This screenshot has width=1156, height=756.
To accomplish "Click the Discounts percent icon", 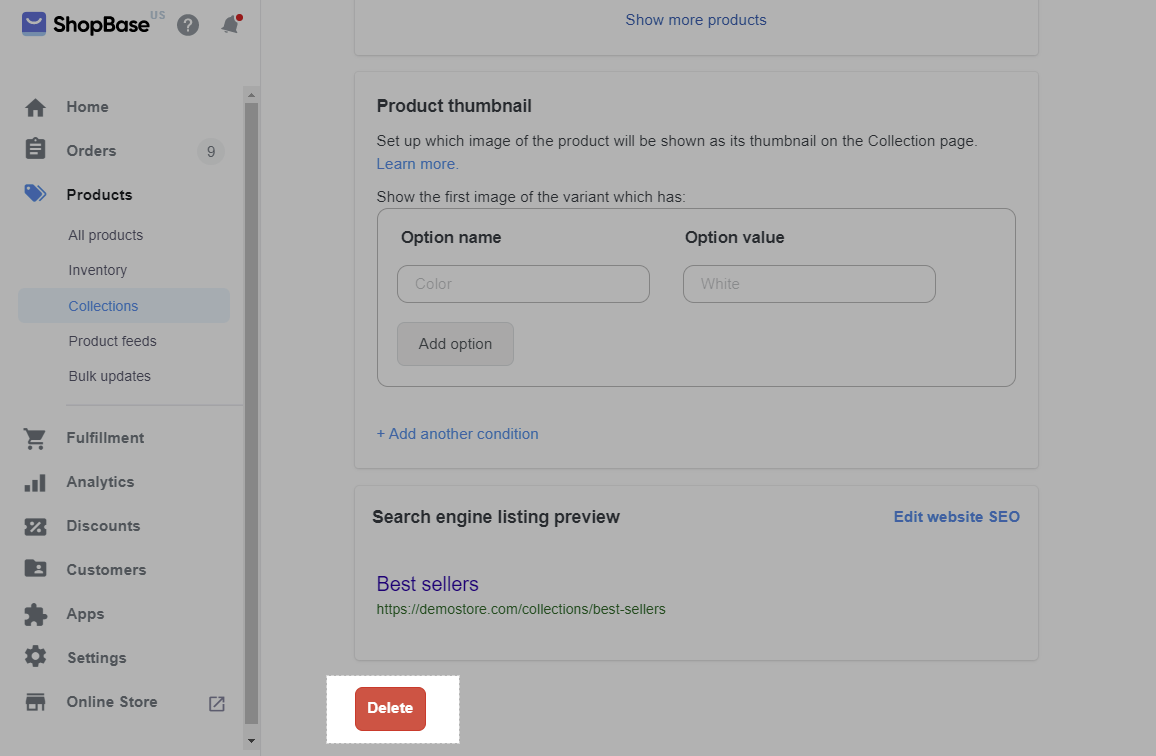I will click(x=35, y=526).
